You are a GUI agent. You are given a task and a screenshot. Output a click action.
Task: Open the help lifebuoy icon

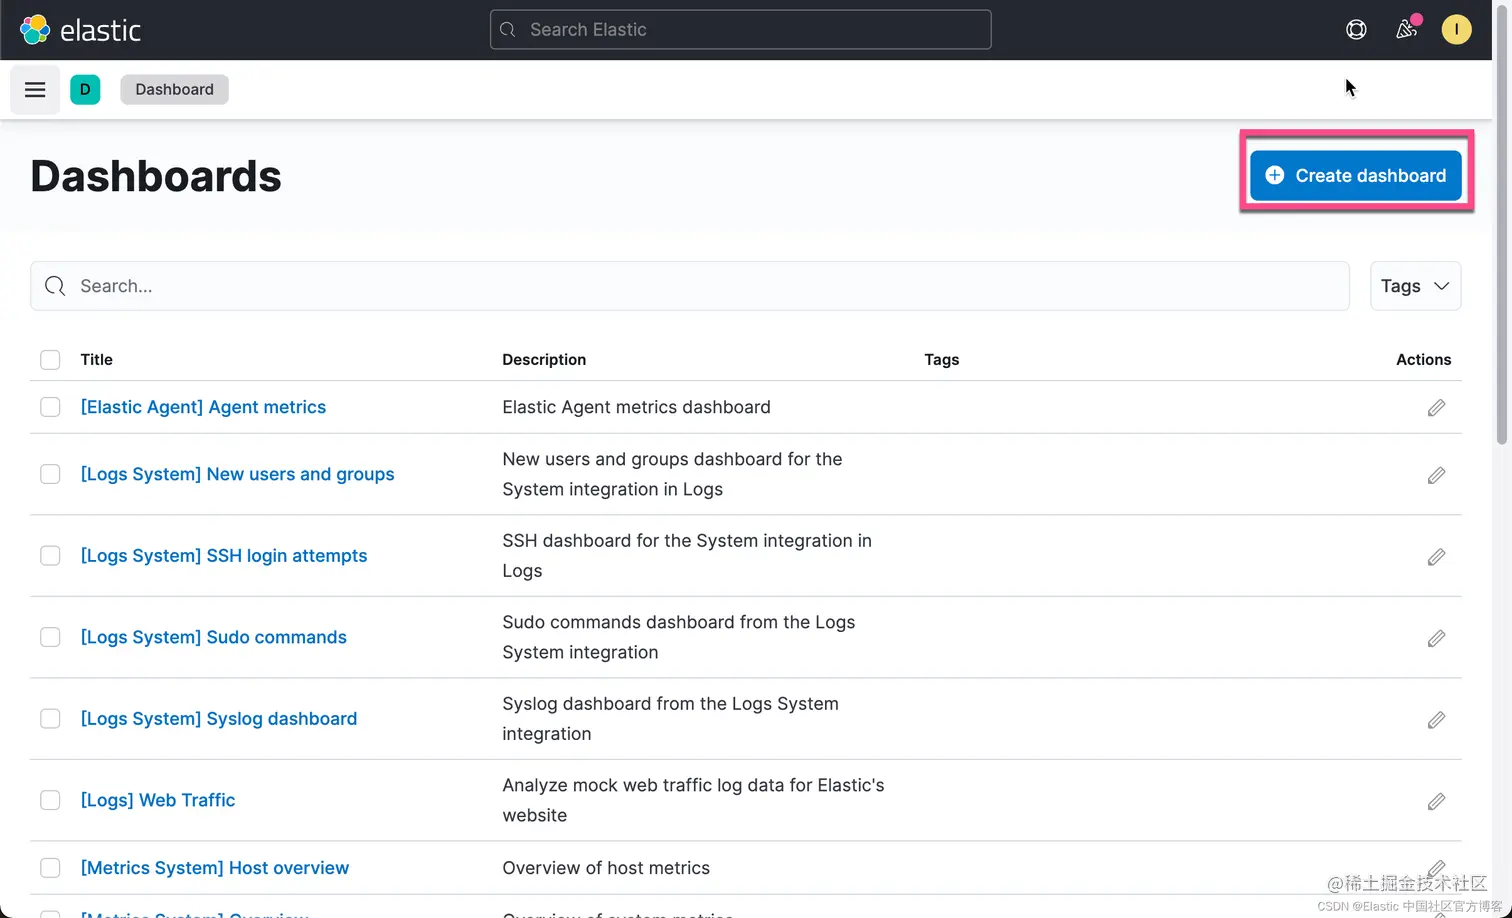[x=1356, y=30]
